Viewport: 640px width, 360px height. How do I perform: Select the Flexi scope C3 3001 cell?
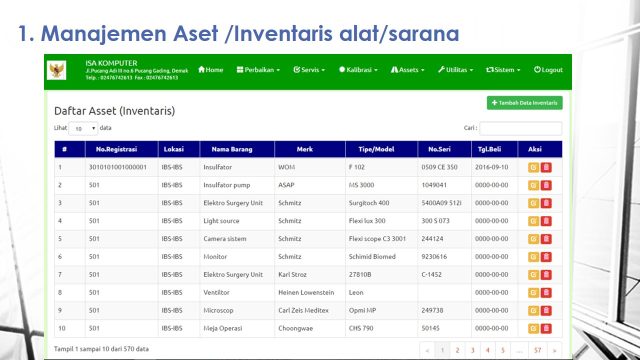click(x=377, y=239)
